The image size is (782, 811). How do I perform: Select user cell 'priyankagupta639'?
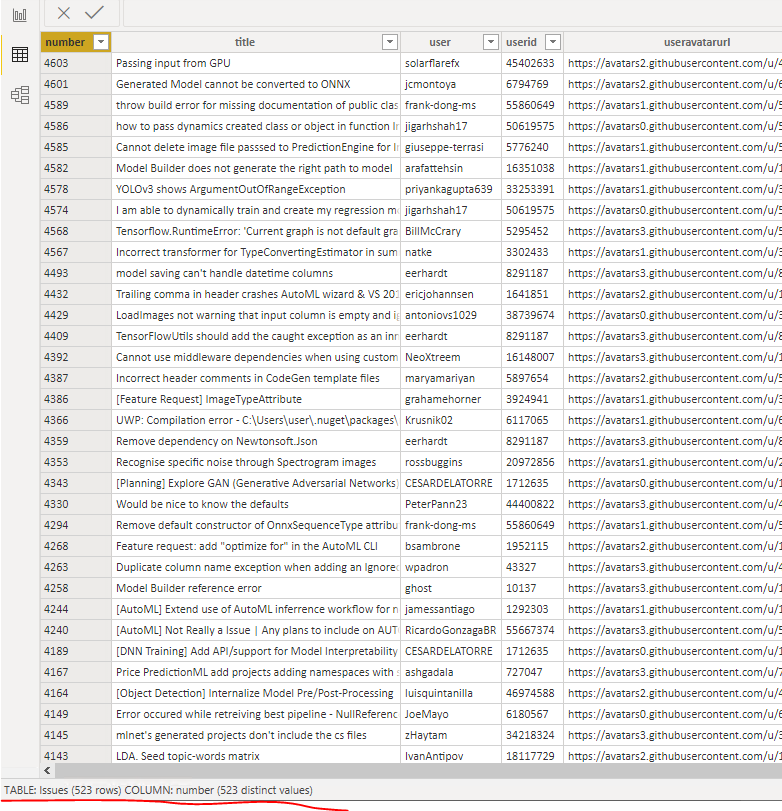450,189
